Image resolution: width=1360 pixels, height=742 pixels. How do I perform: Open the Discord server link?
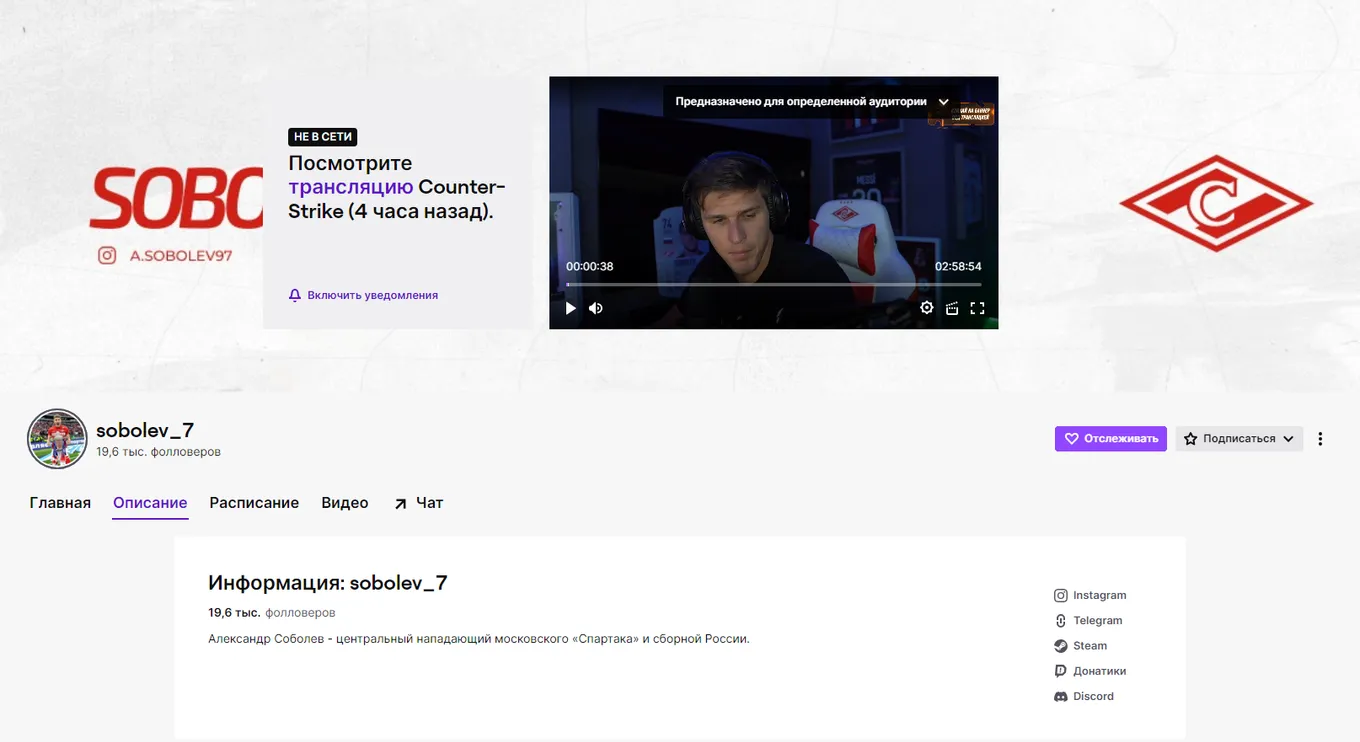click(x=1084, y=696)
